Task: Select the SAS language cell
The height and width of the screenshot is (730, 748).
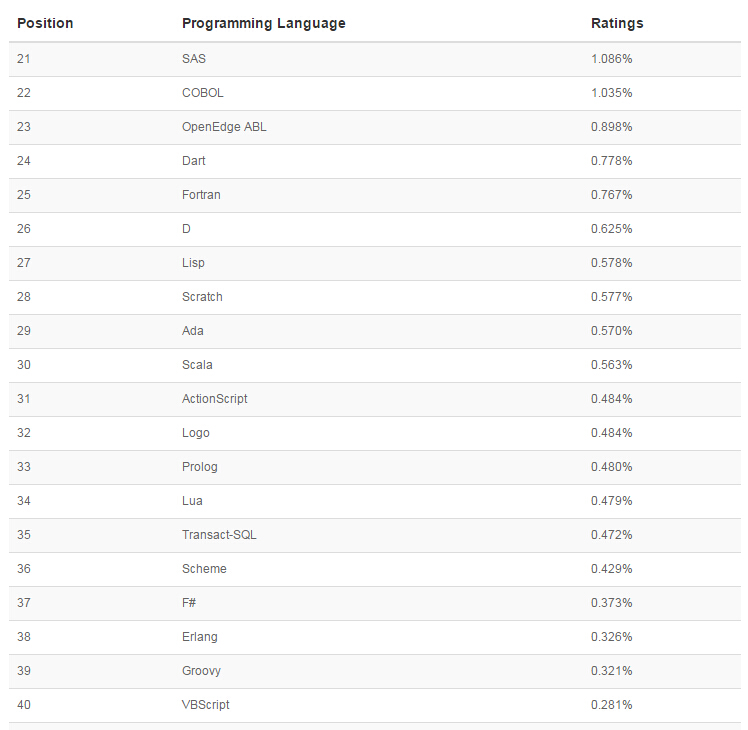Action: [x=194, y=59]
